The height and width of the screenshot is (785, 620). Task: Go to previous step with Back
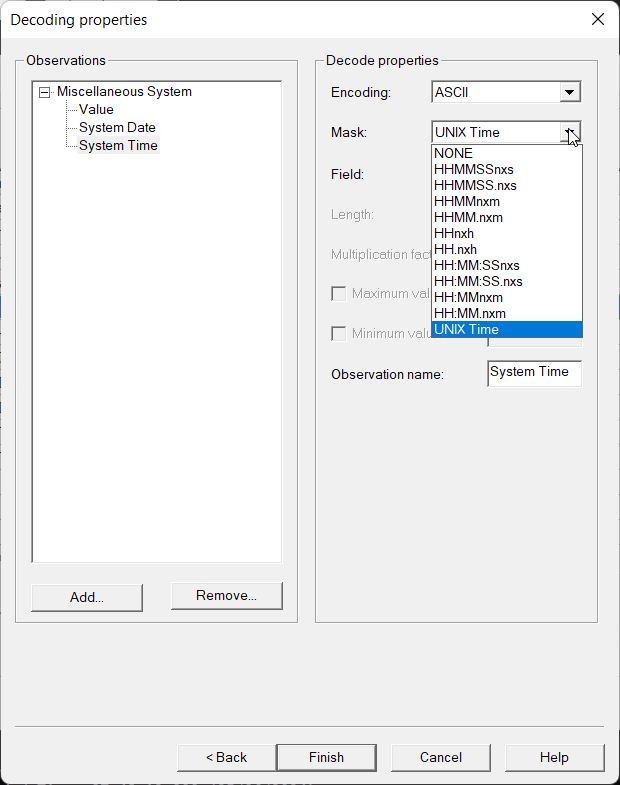point(226,757)
